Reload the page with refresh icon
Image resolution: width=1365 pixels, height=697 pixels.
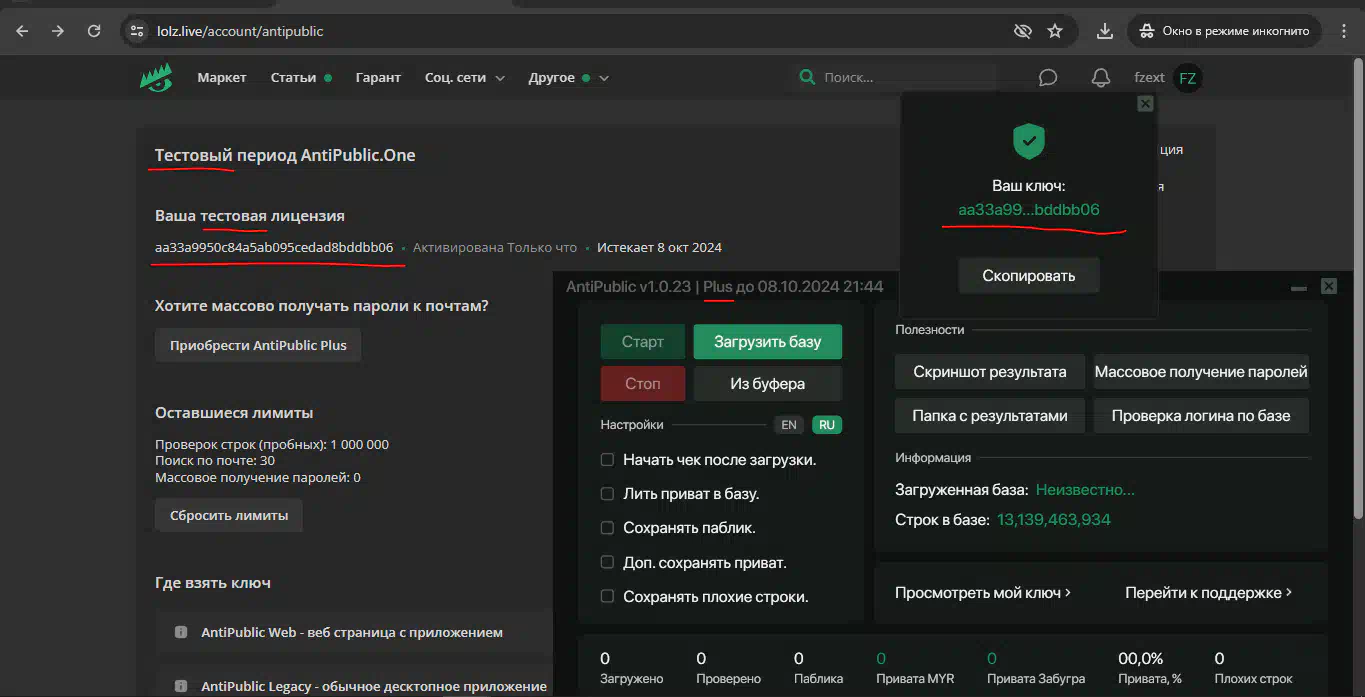(94, 31)
